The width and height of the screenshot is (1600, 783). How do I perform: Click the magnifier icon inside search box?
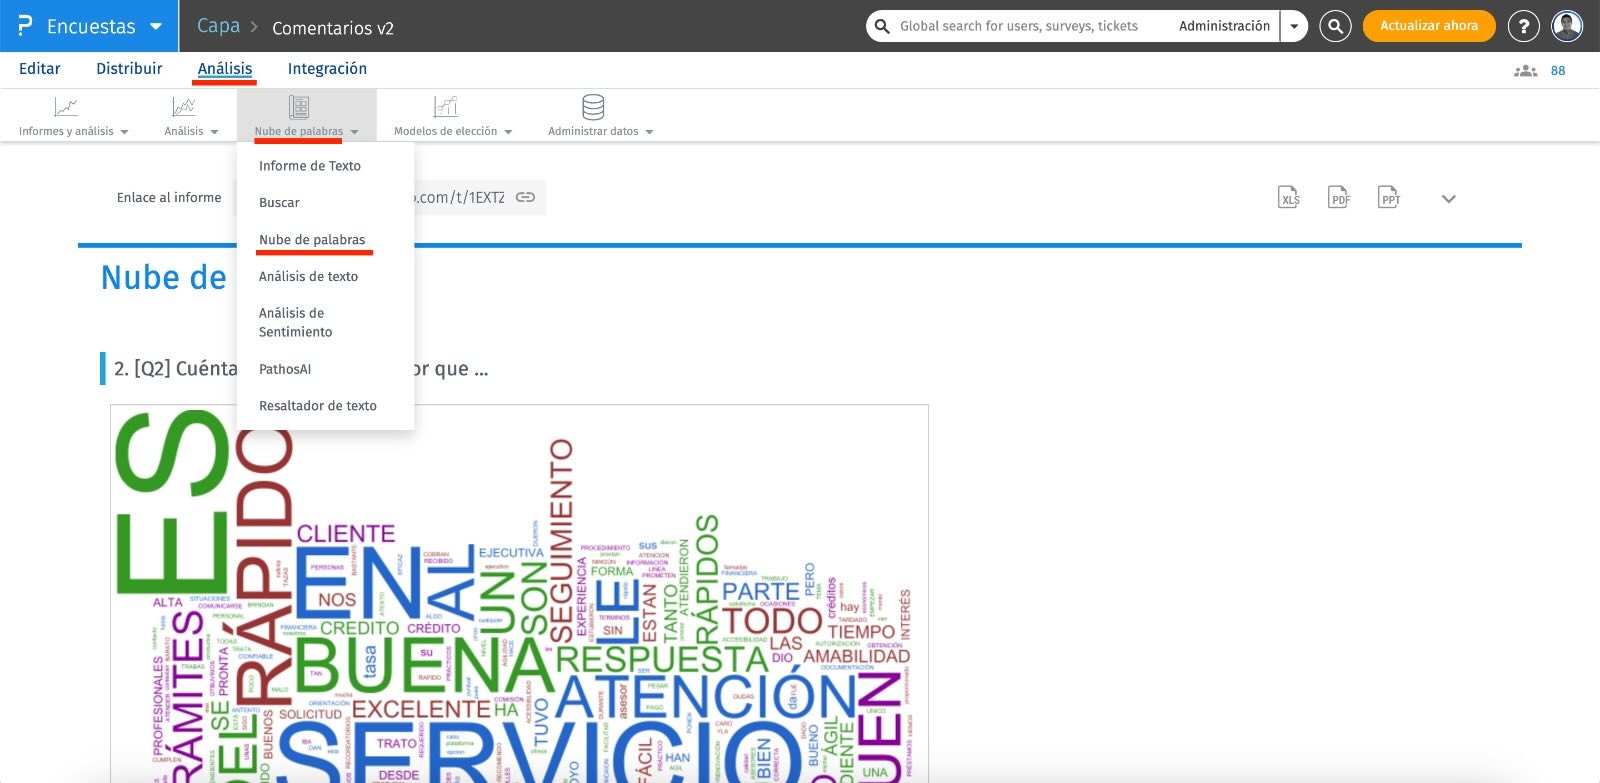882,26
